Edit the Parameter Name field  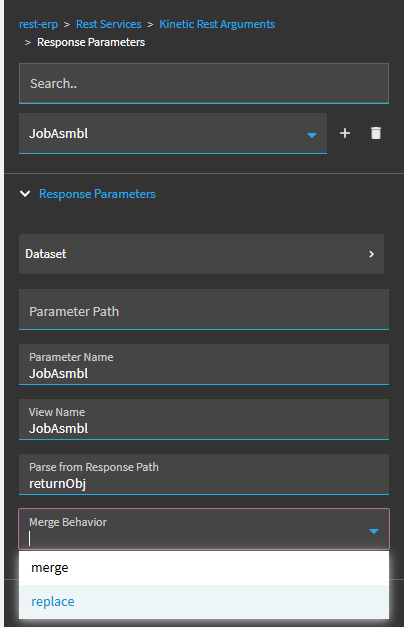pyautogui.click(x=204, y=364)
